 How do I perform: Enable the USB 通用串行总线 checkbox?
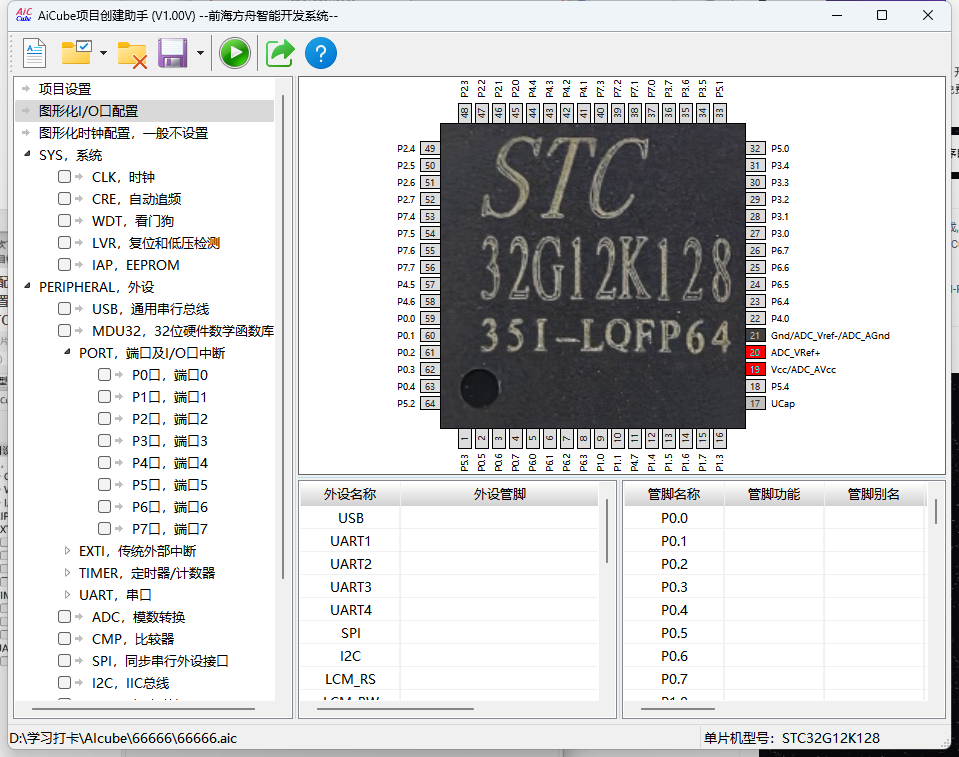(x=63, y=308)
